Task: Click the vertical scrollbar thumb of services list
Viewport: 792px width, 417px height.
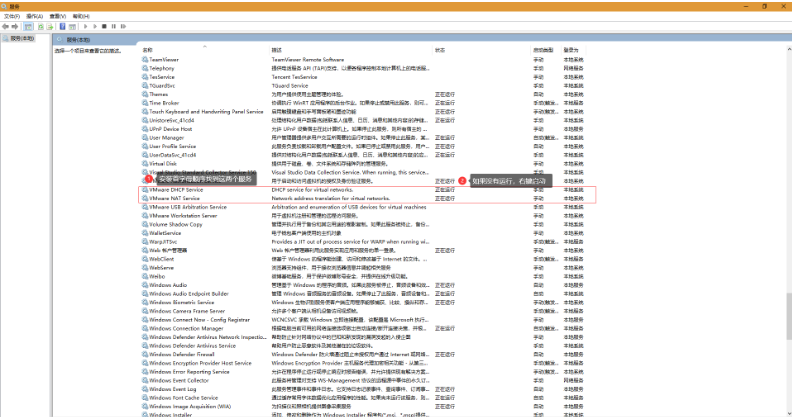Action: [x=788, y=317]
